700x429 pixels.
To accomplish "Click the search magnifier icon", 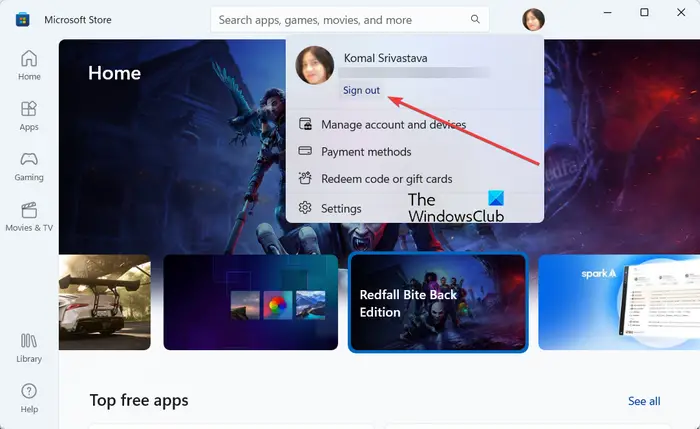I will click(x=475, y=19).
